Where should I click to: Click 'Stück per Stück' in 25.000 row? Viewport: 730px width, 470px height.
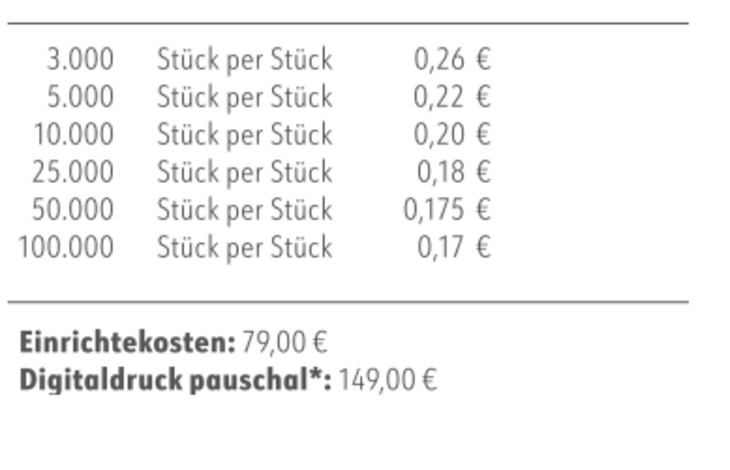(x=245, y=173)
